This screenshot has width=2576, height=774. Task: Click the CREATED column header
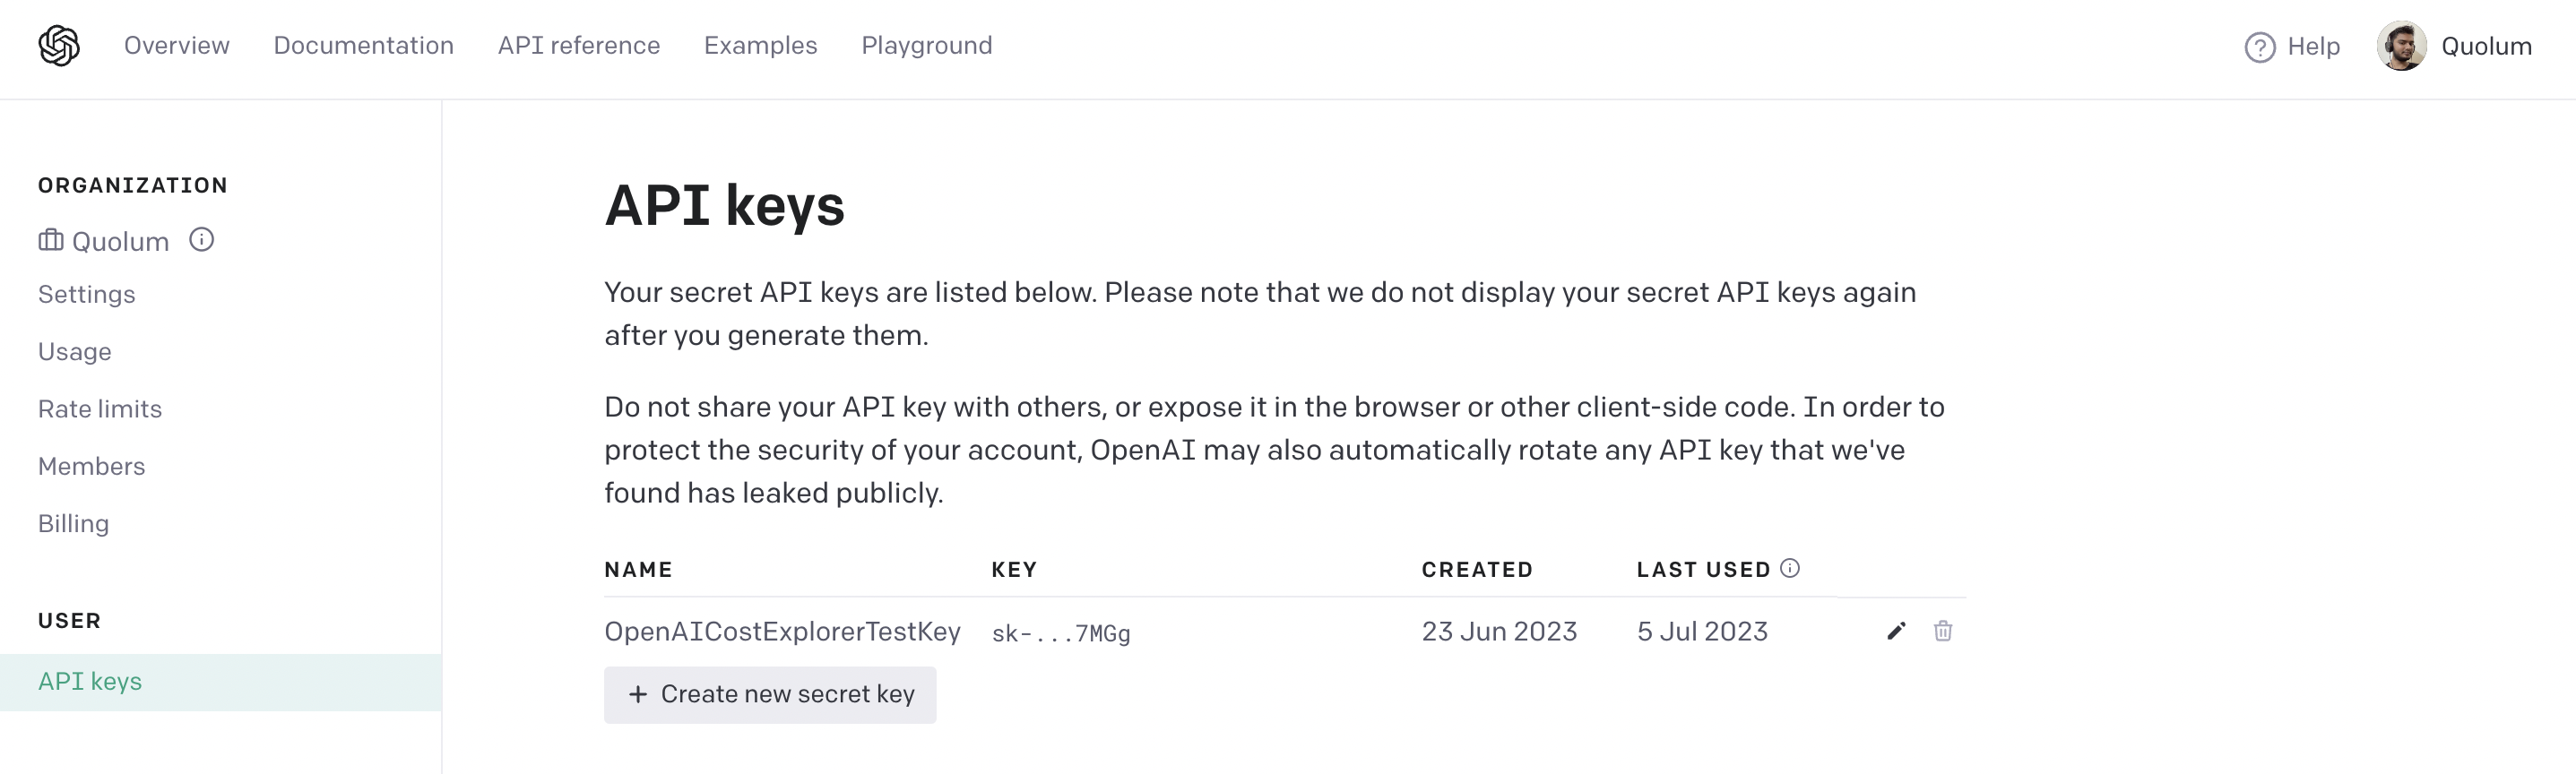[1477, 569]
